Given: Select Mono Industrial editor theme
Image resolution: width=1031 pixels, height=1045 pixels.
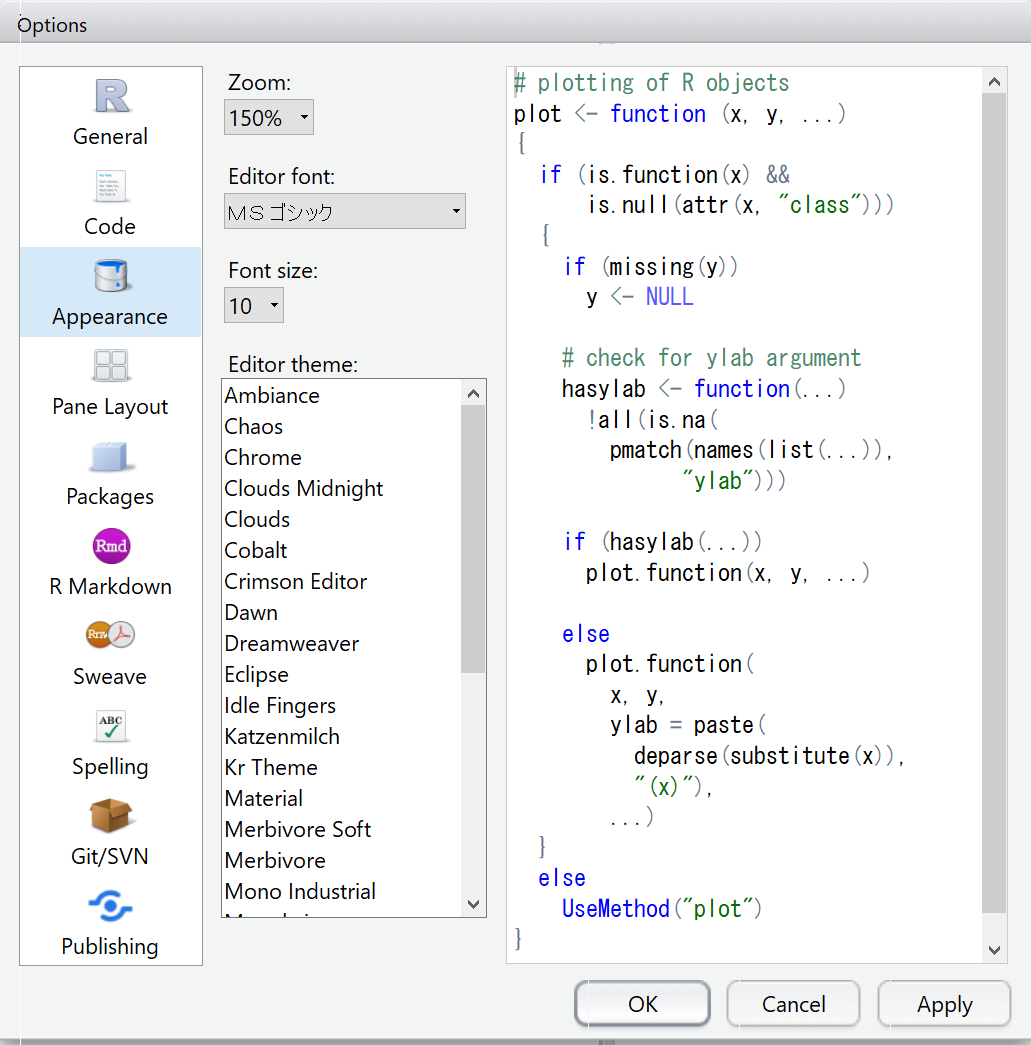Looking at the screenshot, I should pos(341,891).
